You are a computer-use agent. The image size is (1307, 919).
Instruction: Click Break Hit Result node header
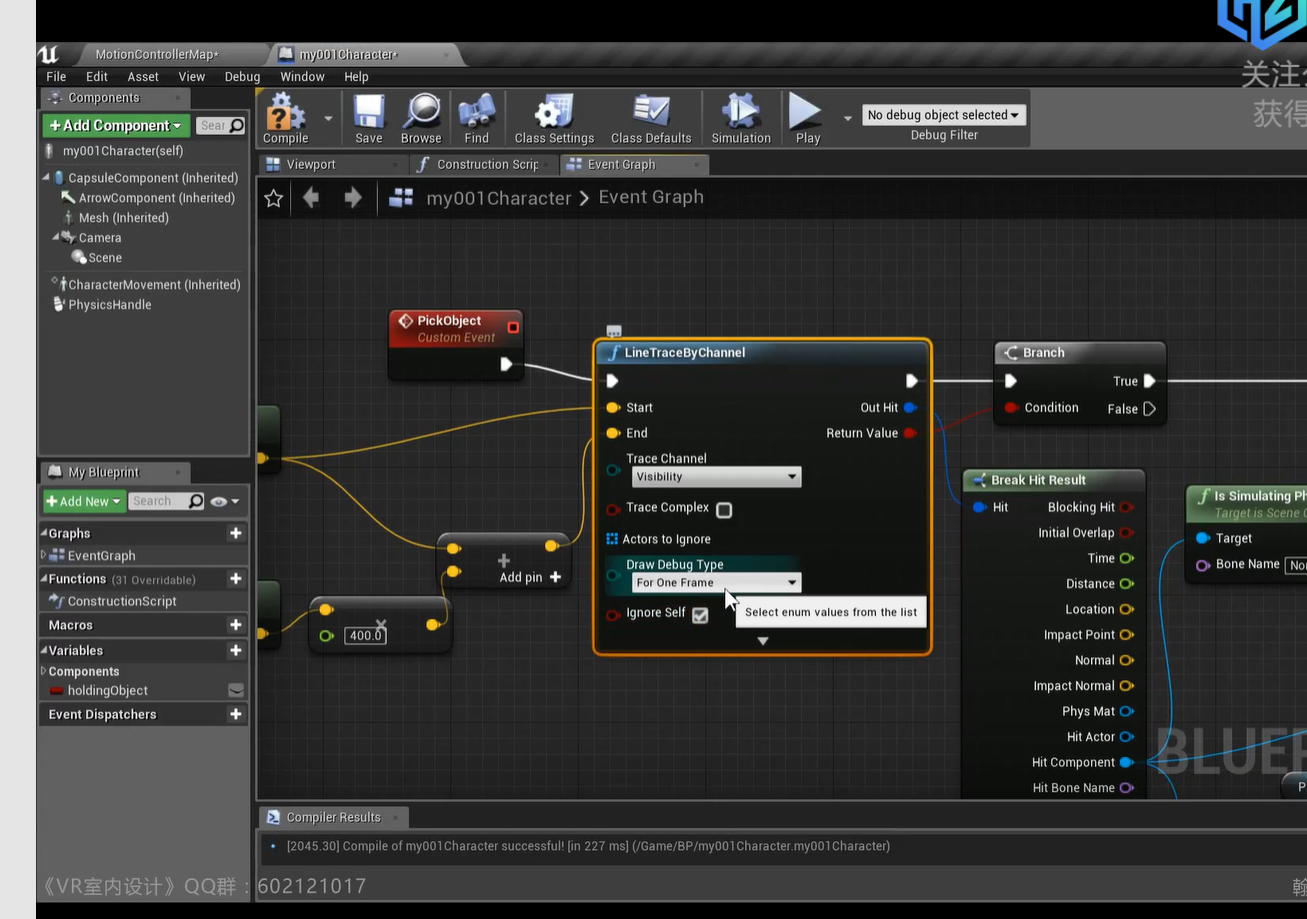point(1053,480)
